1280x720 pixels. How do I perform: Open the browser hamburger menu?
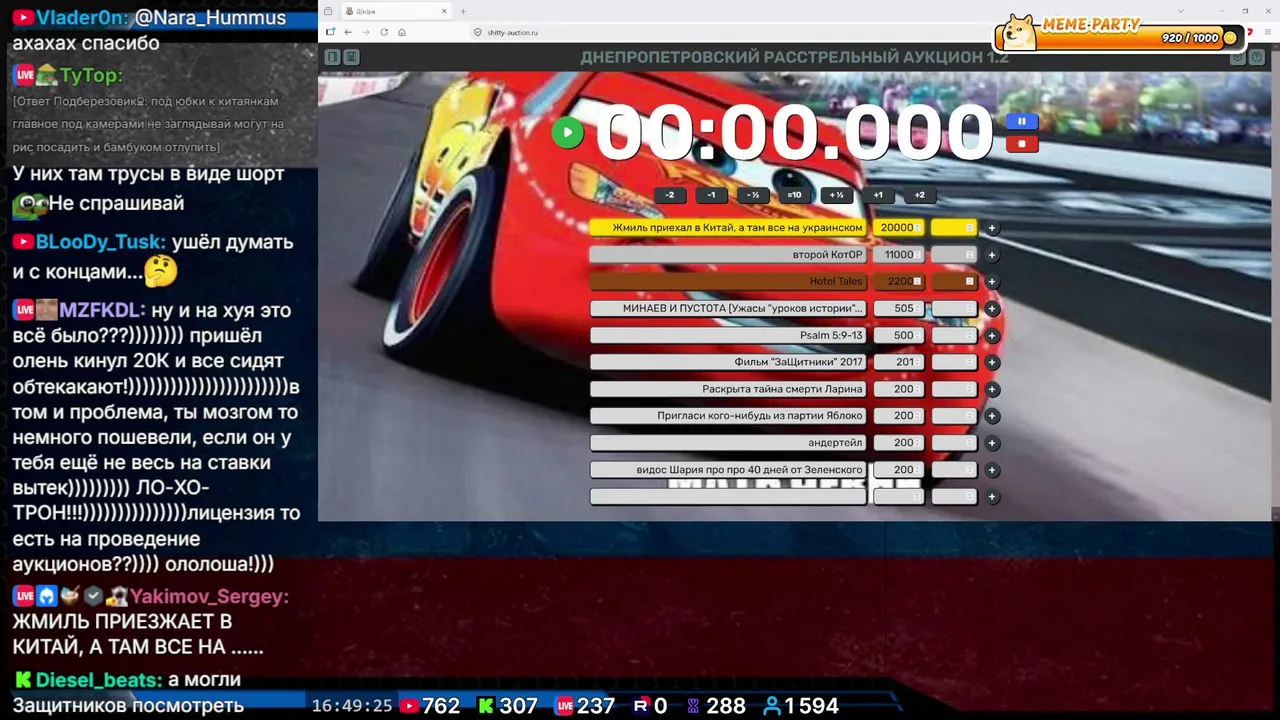pos(1267,32)
